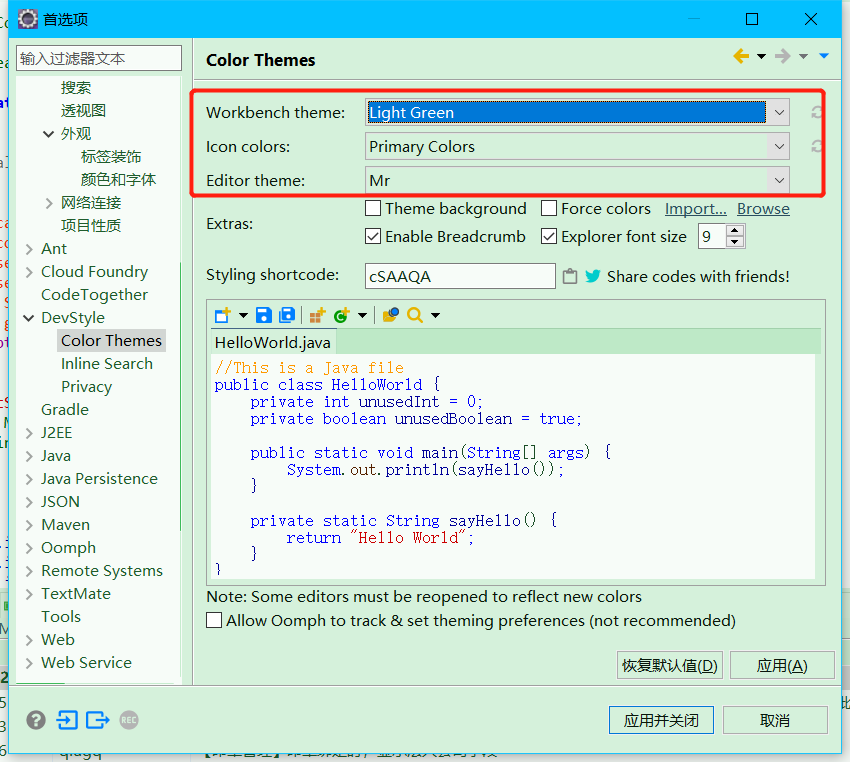Screen dimensions: 850x762
Task: Click the Save As theme icon
Action: point(286,314)
